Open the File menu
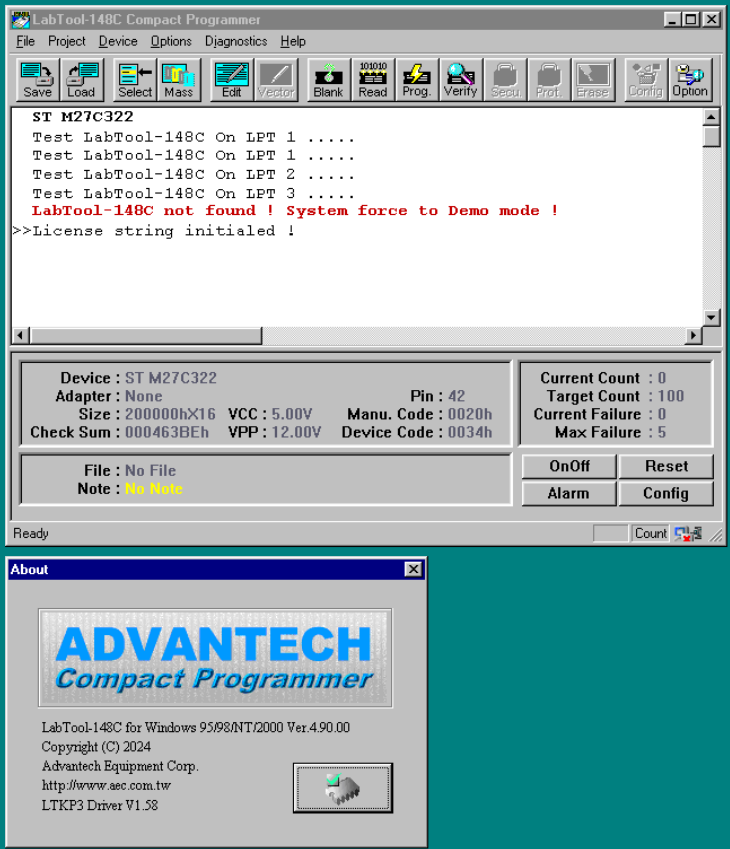 click(x=25, y=41)
